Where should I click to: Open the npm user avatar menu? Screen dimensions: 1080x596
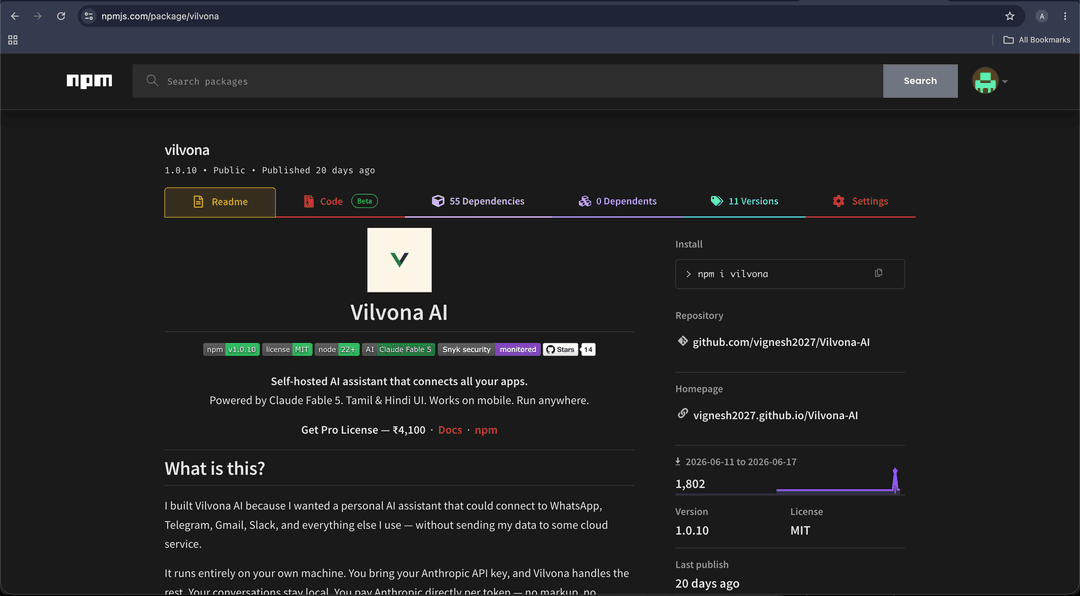click(990, 81)
